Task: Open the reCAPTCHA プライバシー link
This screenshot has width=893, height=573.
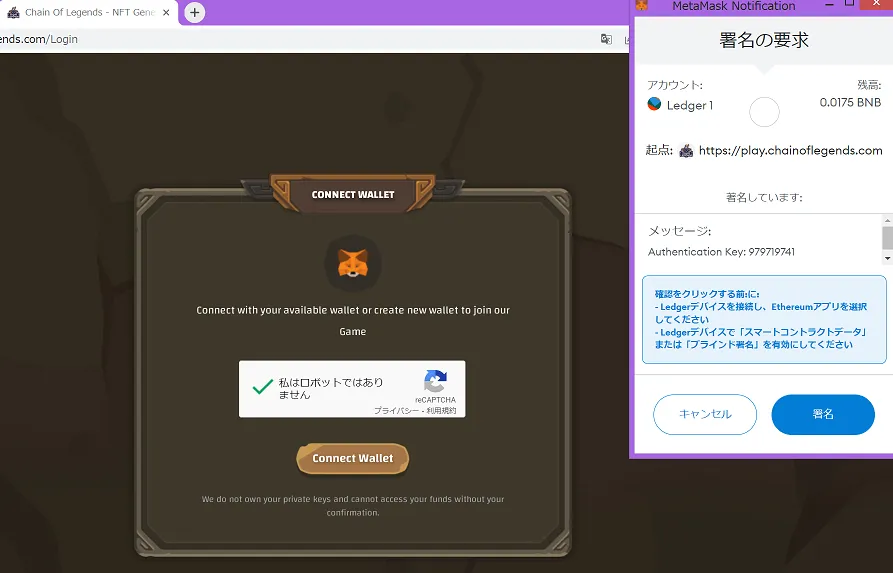Action: point(396,411)
